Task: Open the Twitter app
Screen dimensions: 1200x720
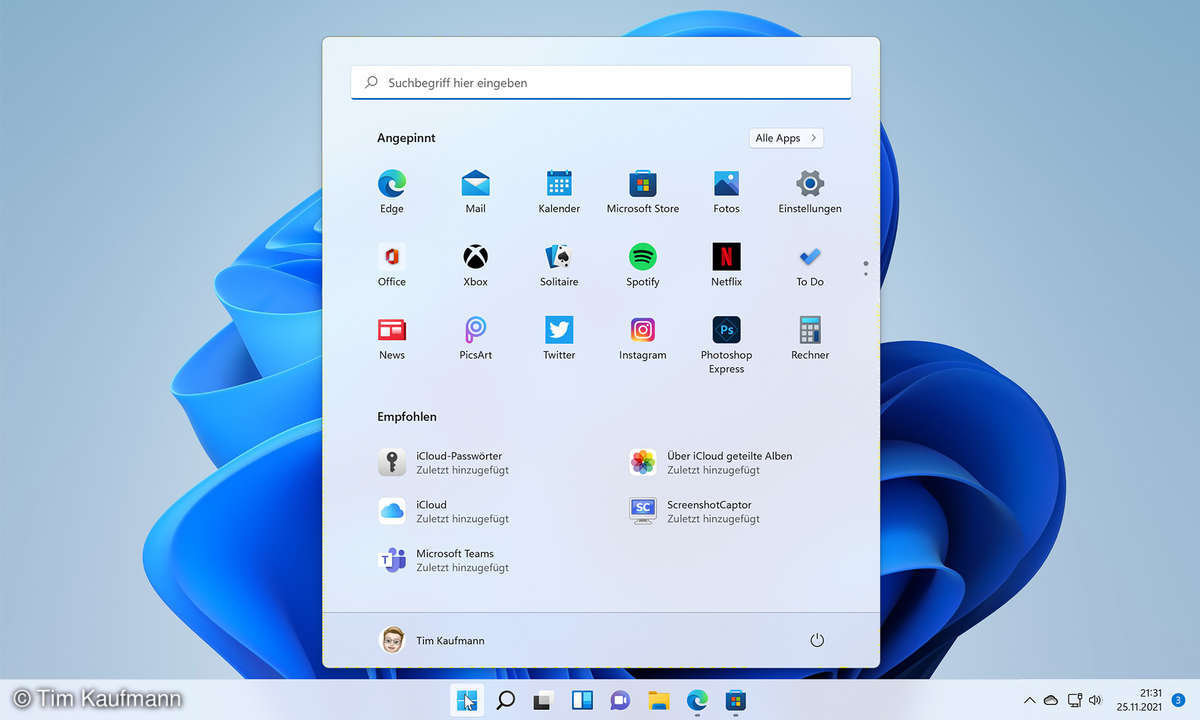Action: click(559, 338)
